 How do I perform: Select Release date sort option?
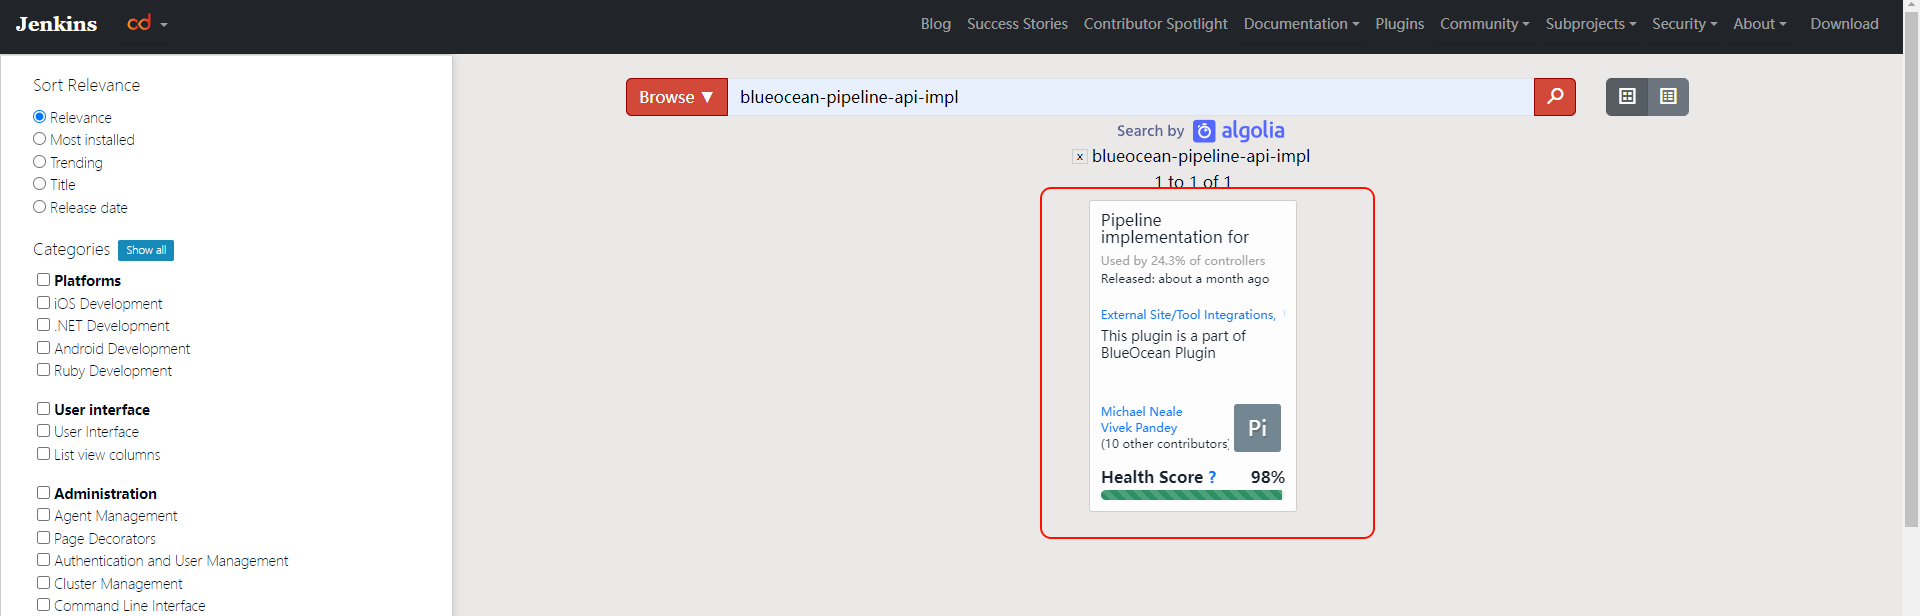click(40, 207)
